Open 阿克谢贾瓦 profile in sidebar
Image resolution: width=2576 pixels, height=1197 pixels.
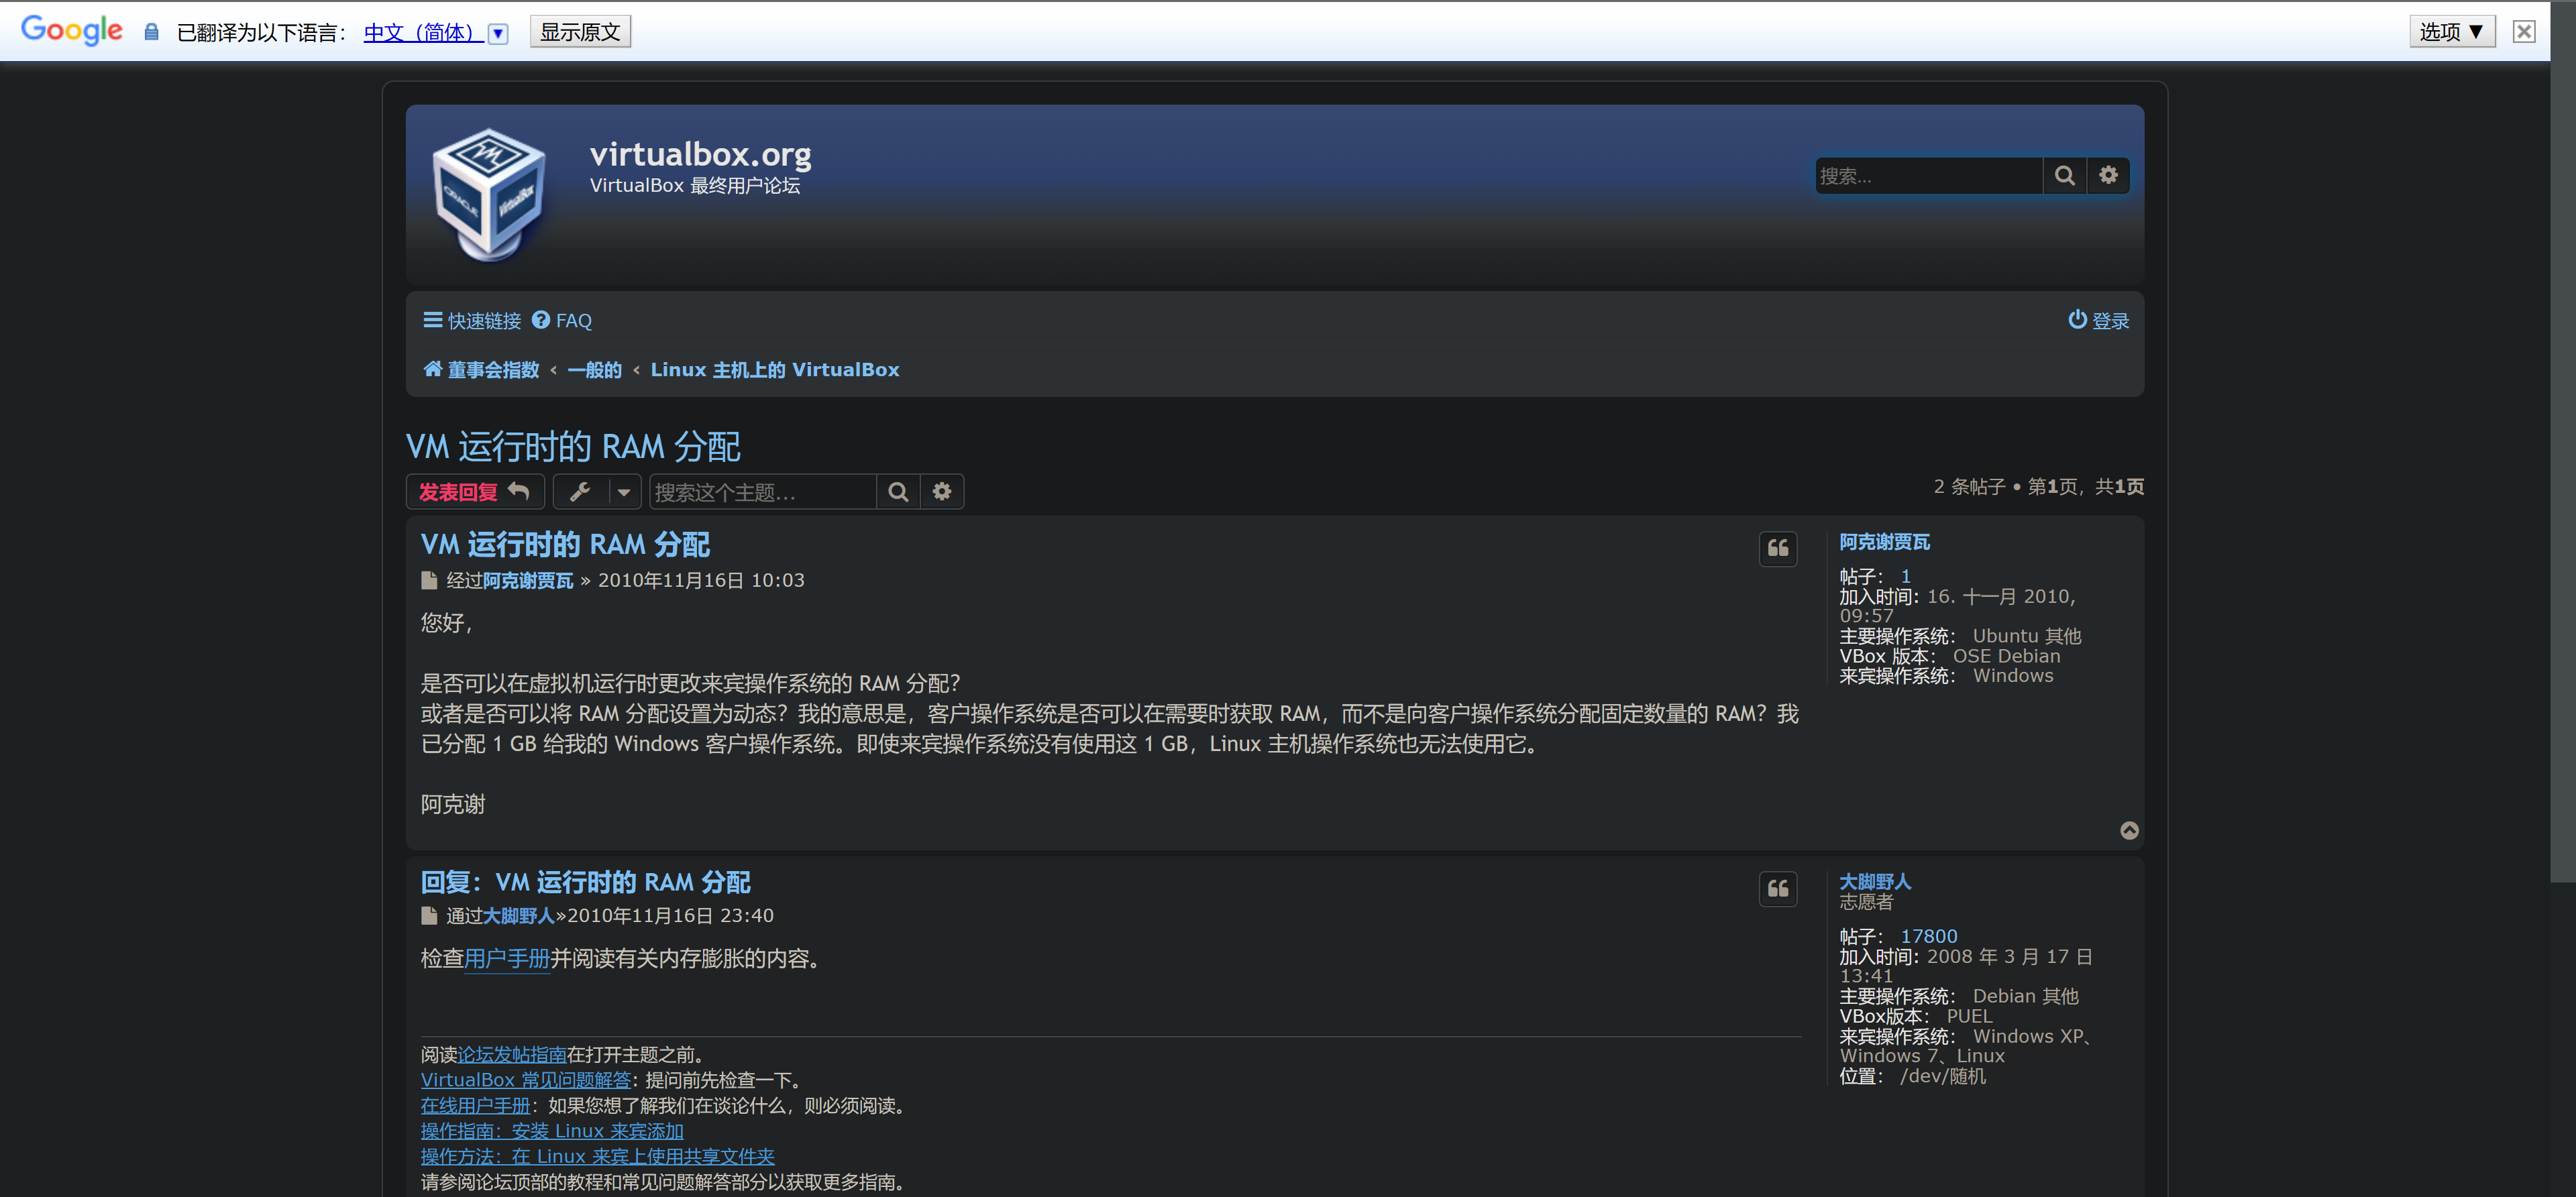click(x=1884, y=542)
